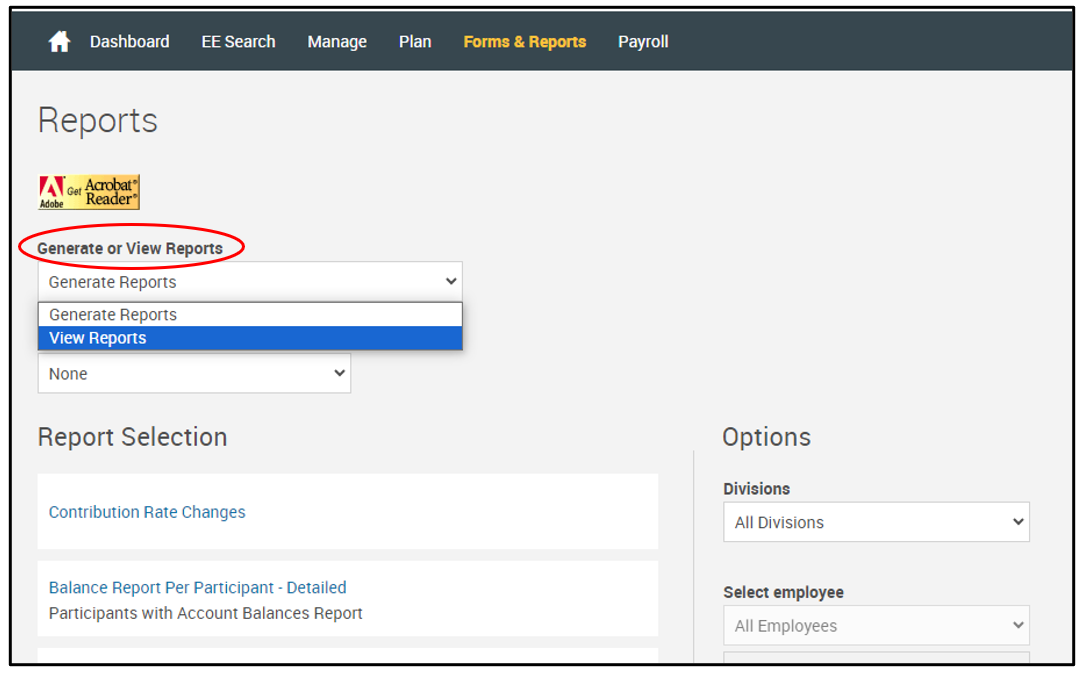Image resolution: width=1083 pixels, height=675 pixels.
Task: Click the Participants with Account Balances Report text
Action: tap(205, 613)
